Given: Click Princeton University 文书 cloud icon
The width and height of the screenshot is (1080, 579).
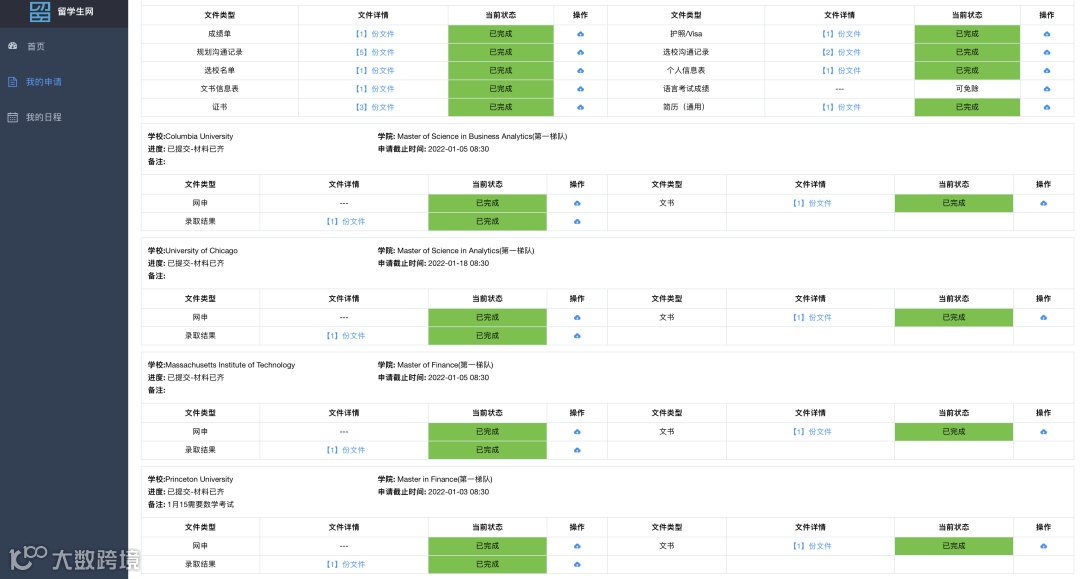Looking at the screenshot, I should 1043,546.
